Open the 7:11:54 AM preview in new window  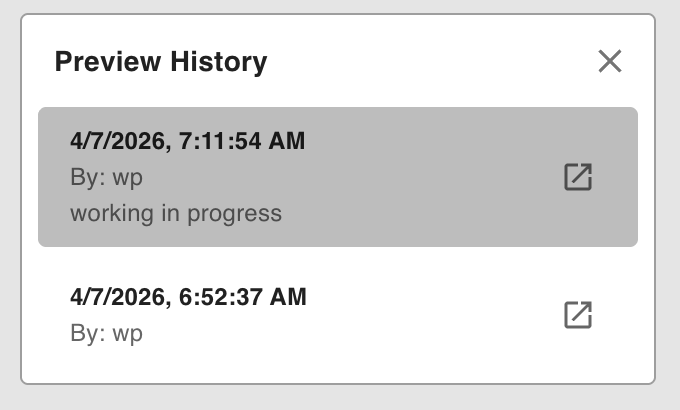(x=578, y=177)
